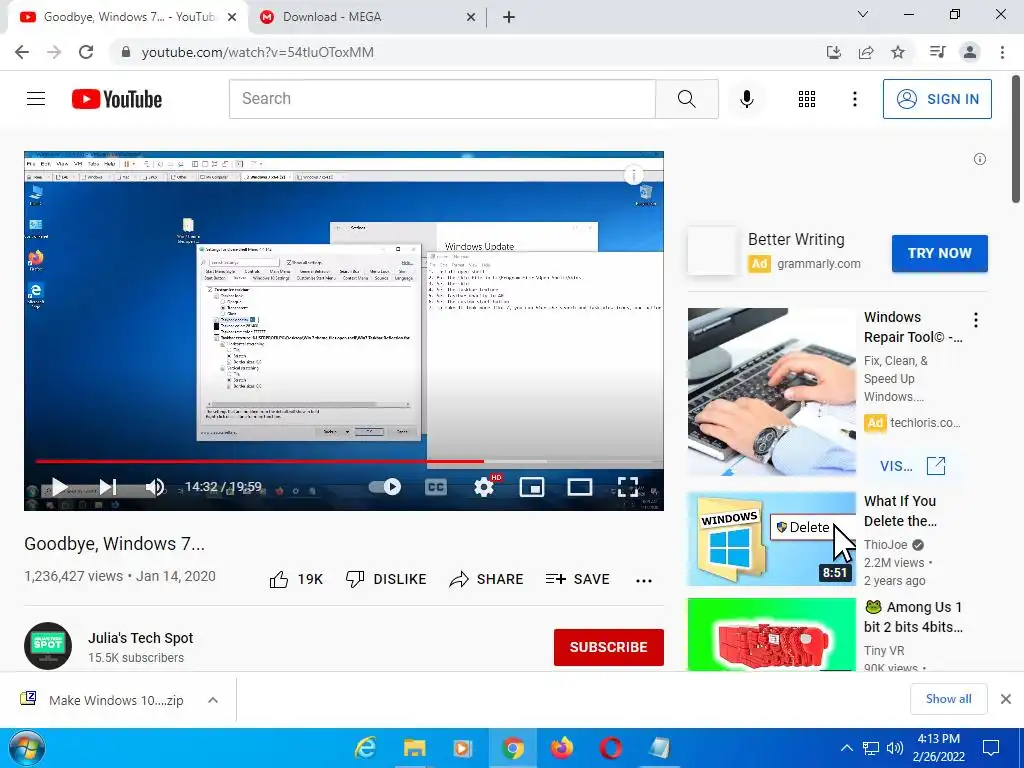Open Chrome media controls icon

click(x=937, y=52)
